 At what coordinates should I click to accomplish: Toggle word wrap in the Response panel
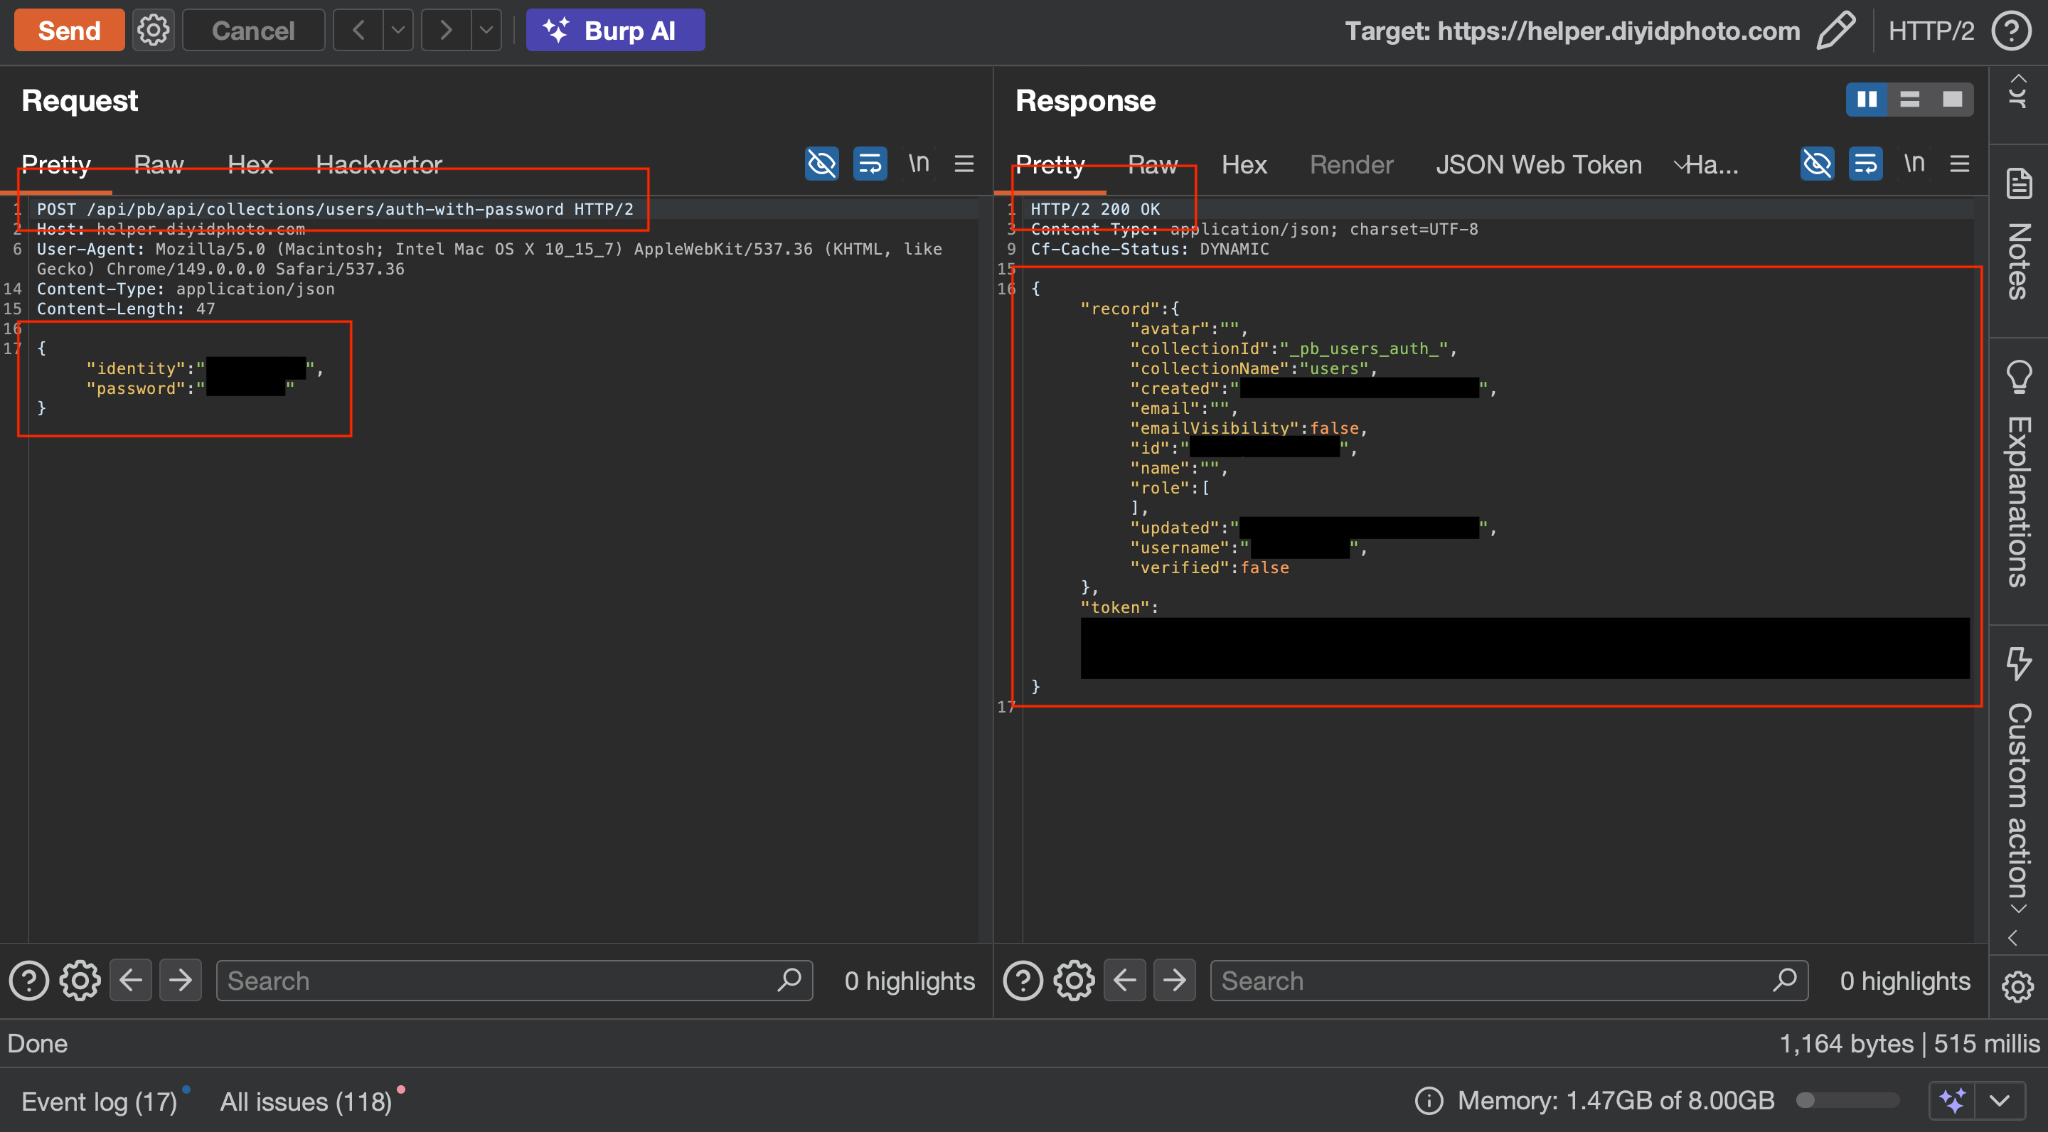tap(1865, 164)
